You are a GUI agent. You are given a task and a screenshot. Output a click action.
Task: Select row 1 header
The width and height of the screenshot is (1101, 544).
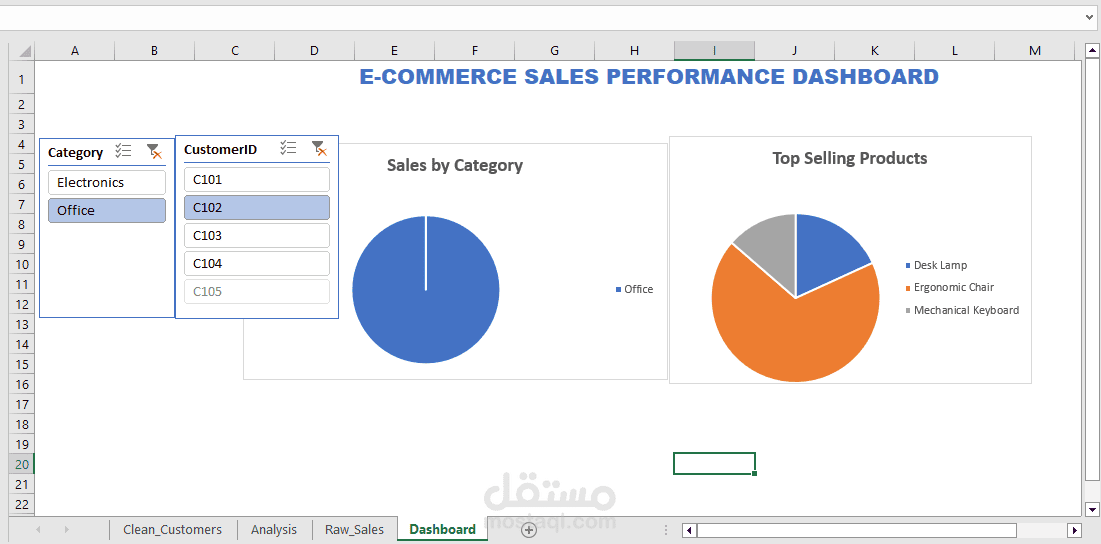(22, 79)
